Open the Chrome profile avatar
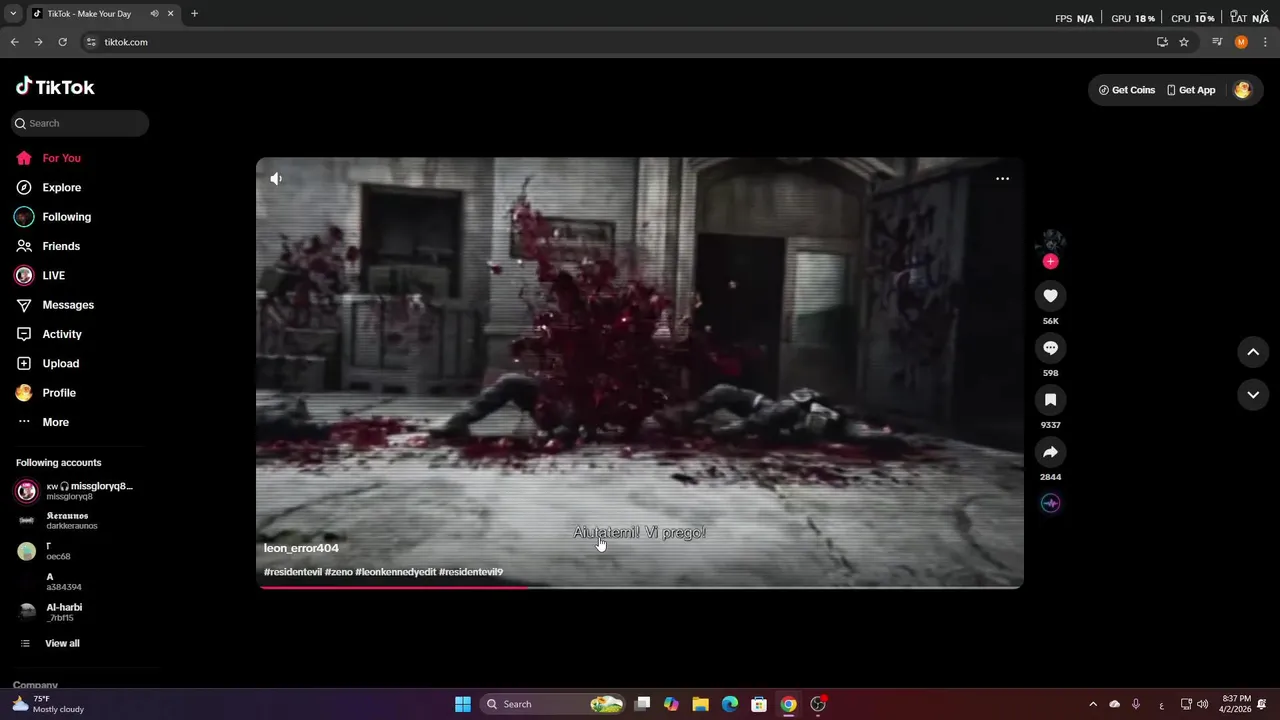 tap(1241, 42)
